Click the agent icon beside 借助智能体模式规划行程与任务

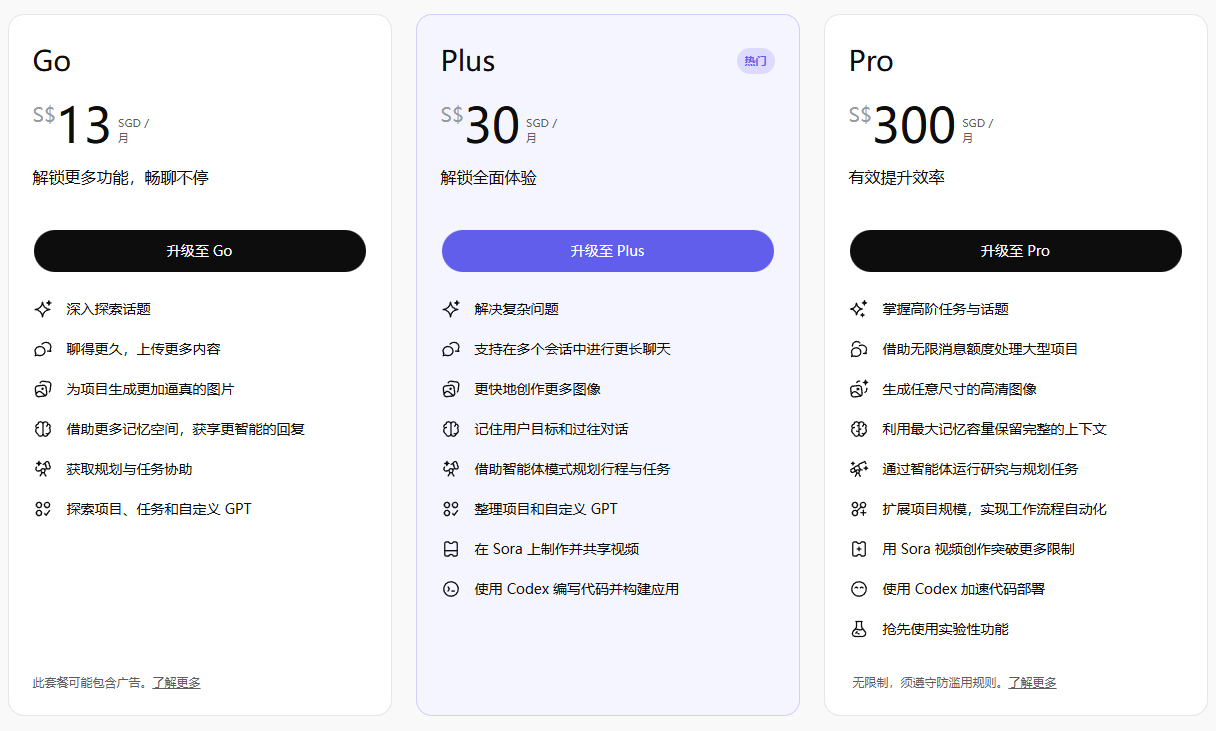(x=452, y=469)
